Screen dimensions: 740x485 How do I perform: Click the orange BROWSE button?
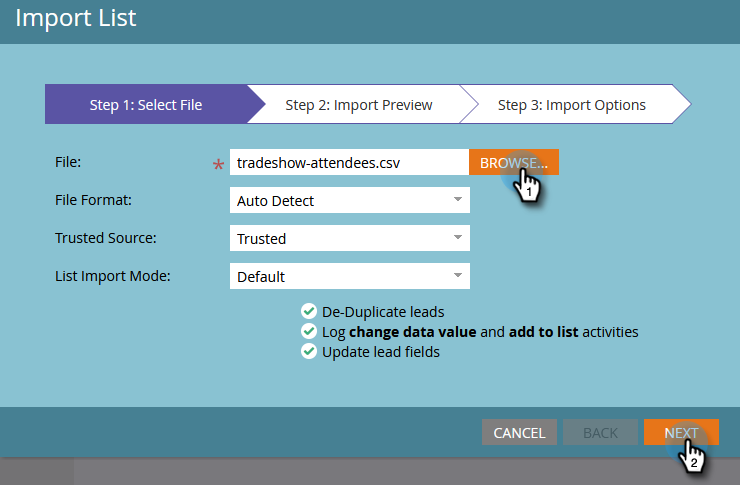pos(514,162)
